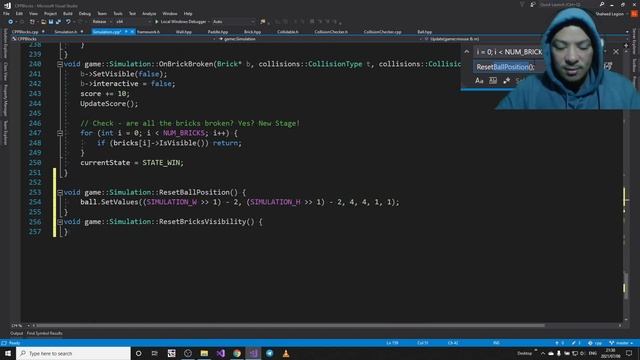The height and width of the screenshot is (360, 640).
Task: Toggle Match case in find box
Action: pos(479,81)
